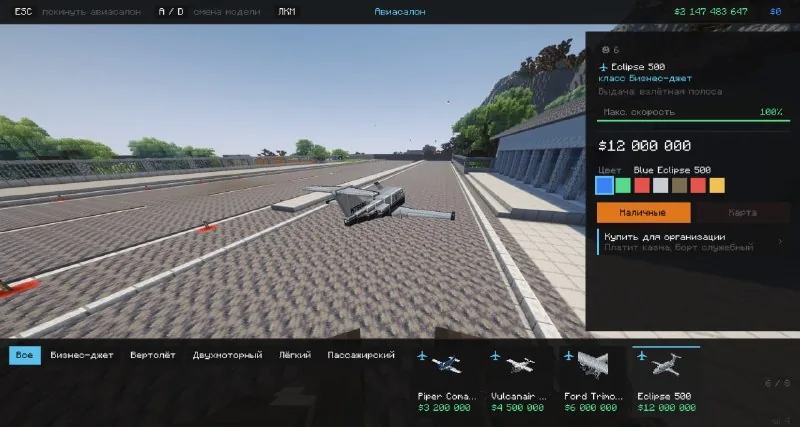
Task: Click the plane icon on Vulcanair card
Action: (x=495, y=356)
